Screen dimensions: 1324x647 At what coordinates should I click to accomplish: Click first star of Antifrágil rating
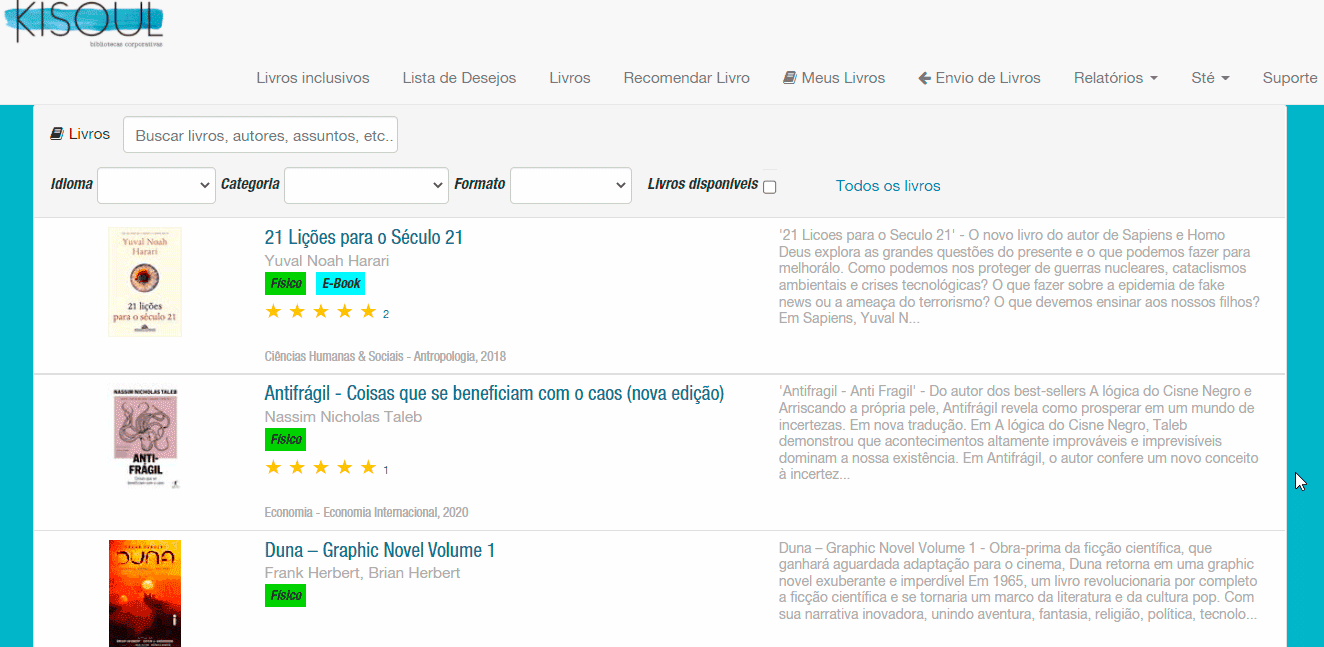pyautogui.click(x=274, y=468)
